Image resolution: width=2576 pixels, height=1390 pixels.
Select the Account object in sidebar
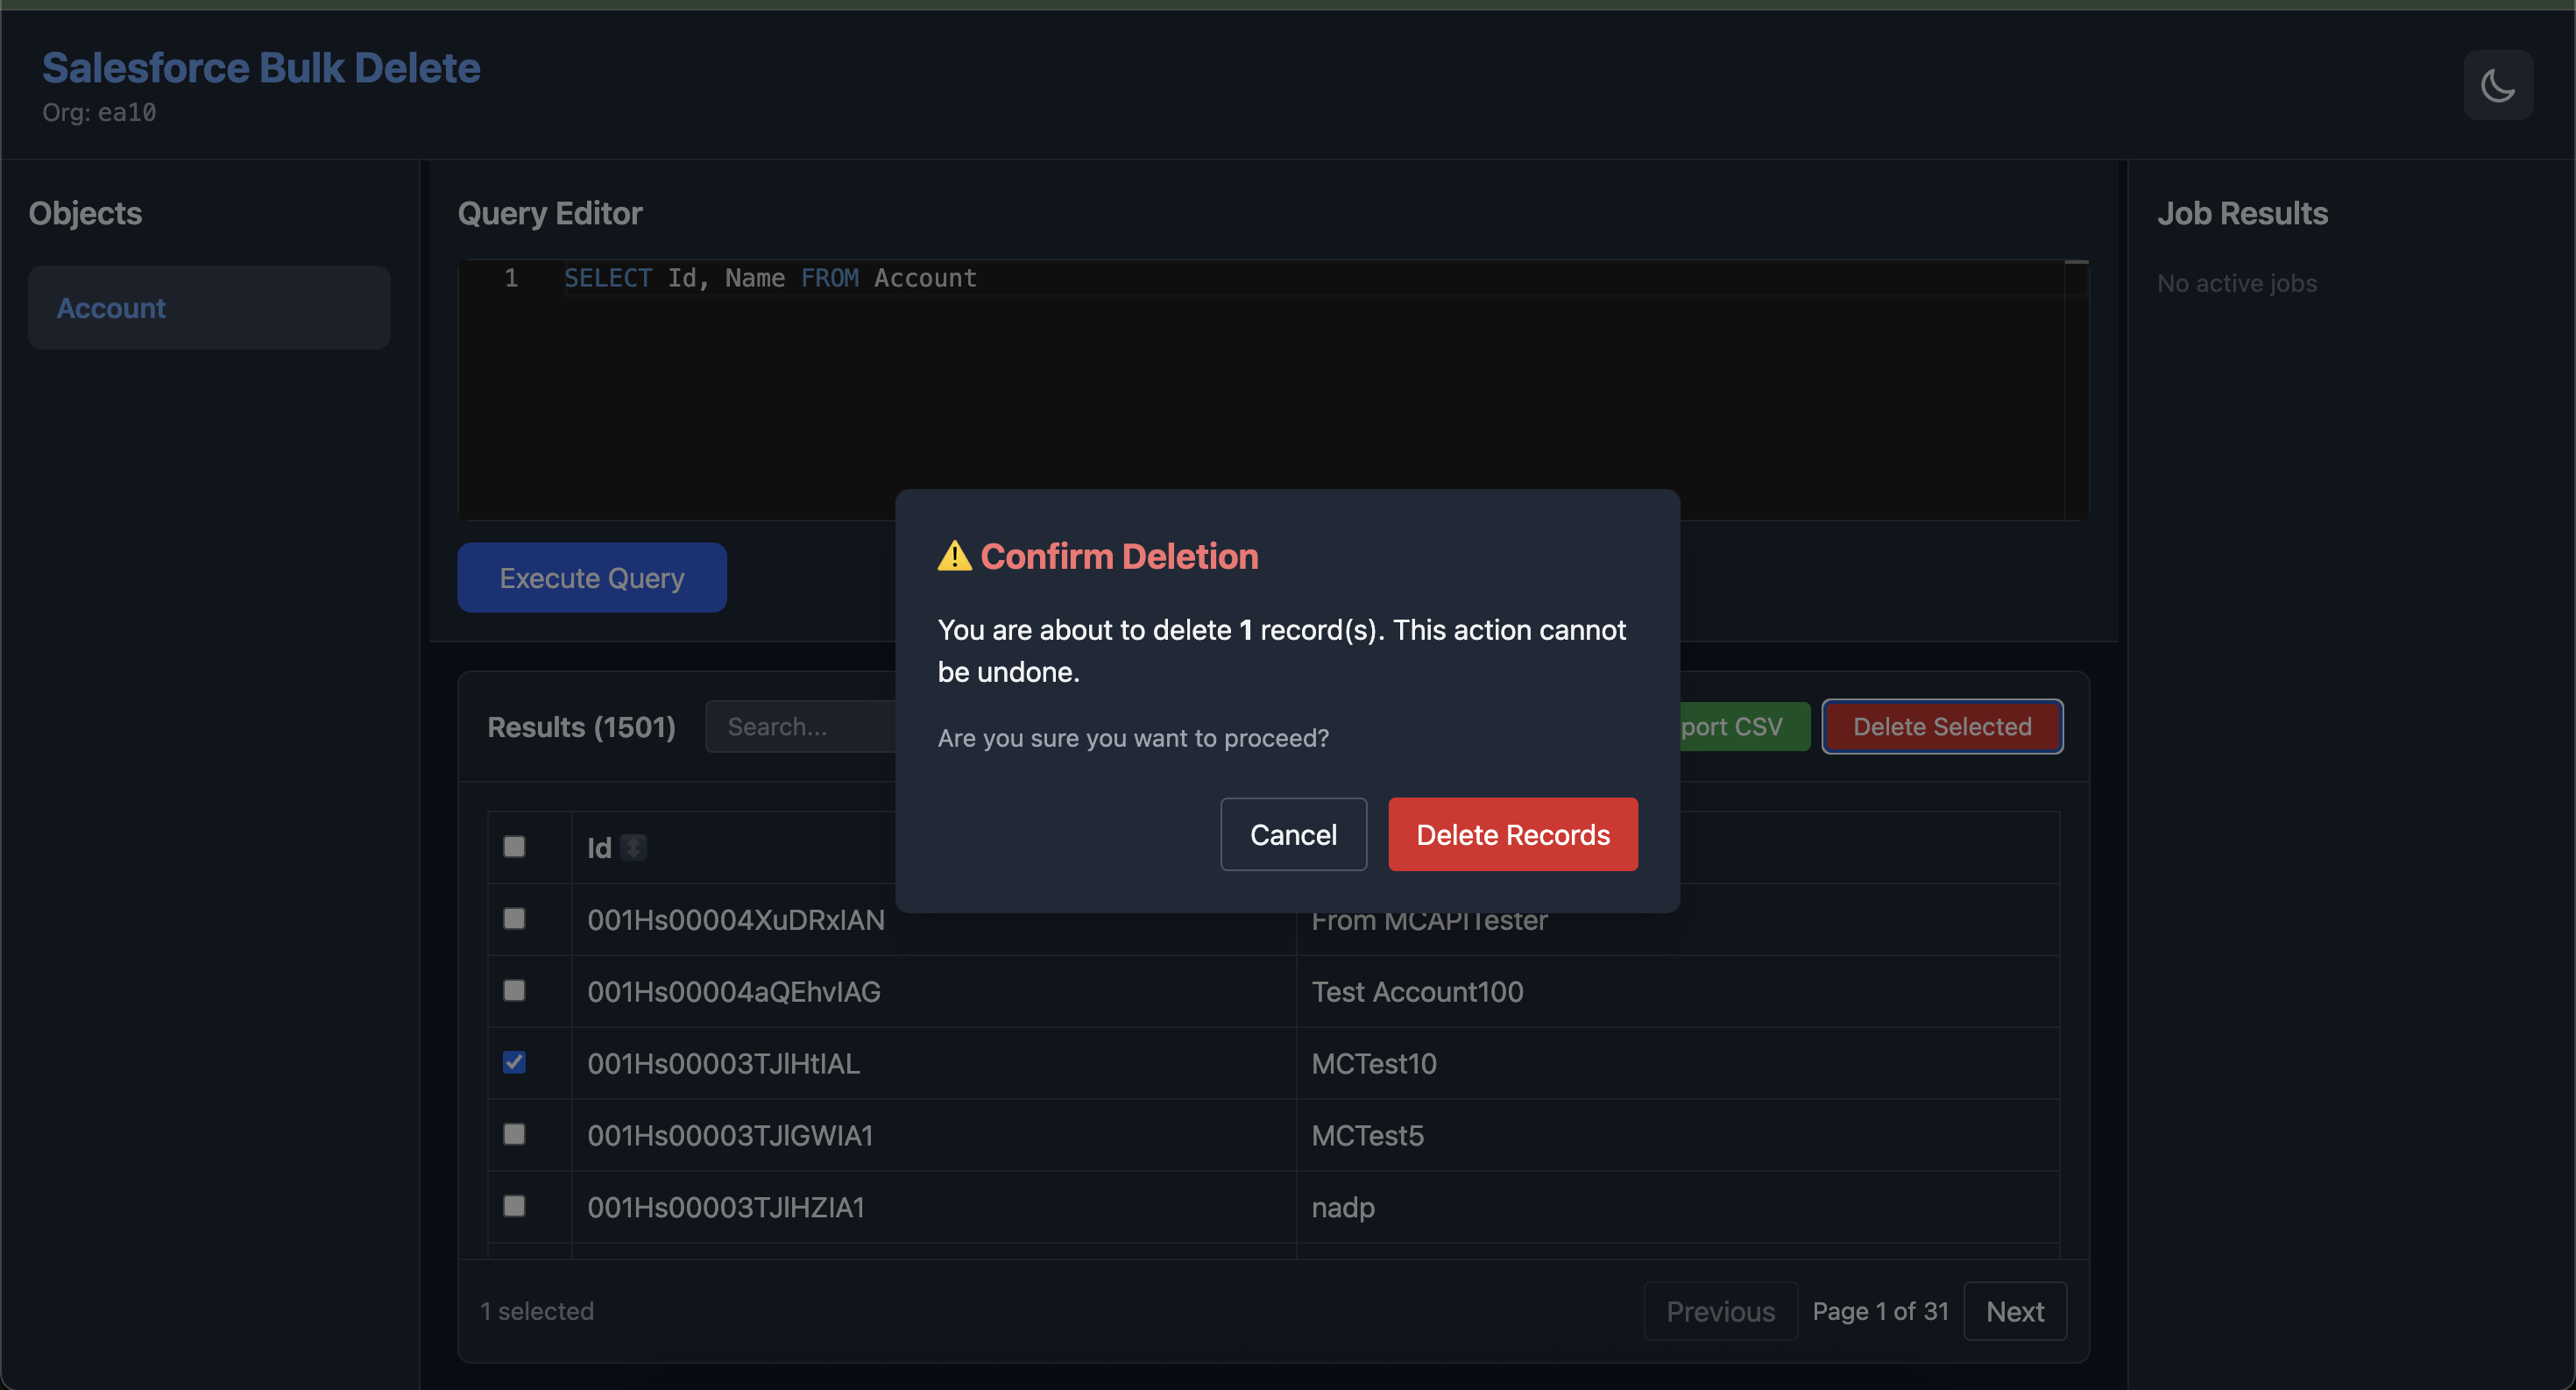click(209, 307)
